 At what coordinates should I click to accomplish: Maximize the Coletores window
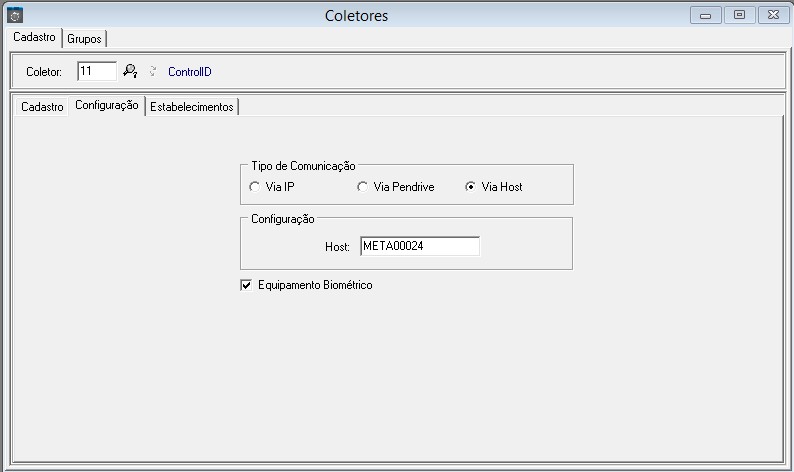click(739, 15)
